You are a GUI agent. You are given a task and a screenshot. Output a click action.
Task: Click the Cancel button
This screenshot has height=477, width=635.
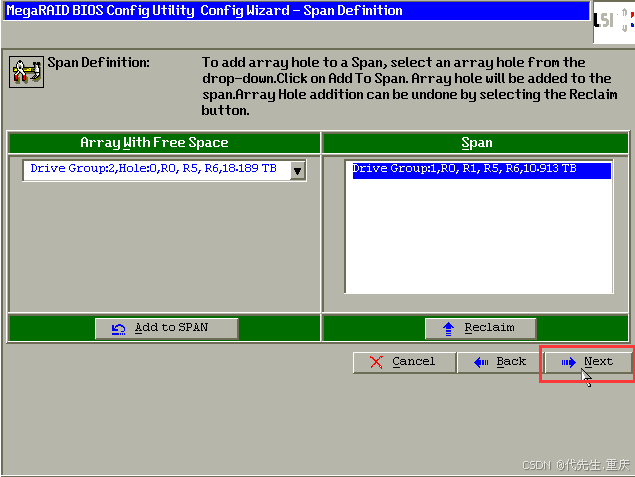coord(404,362)
